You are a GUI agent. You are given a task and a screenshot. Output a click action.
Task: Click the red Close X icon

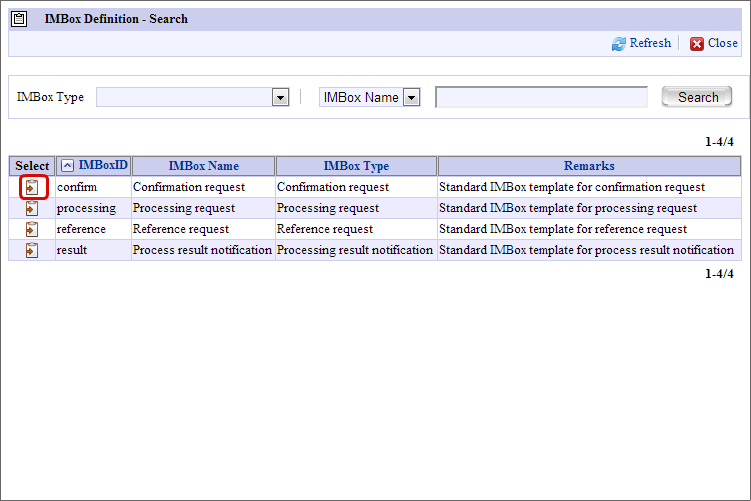point(696,44)
